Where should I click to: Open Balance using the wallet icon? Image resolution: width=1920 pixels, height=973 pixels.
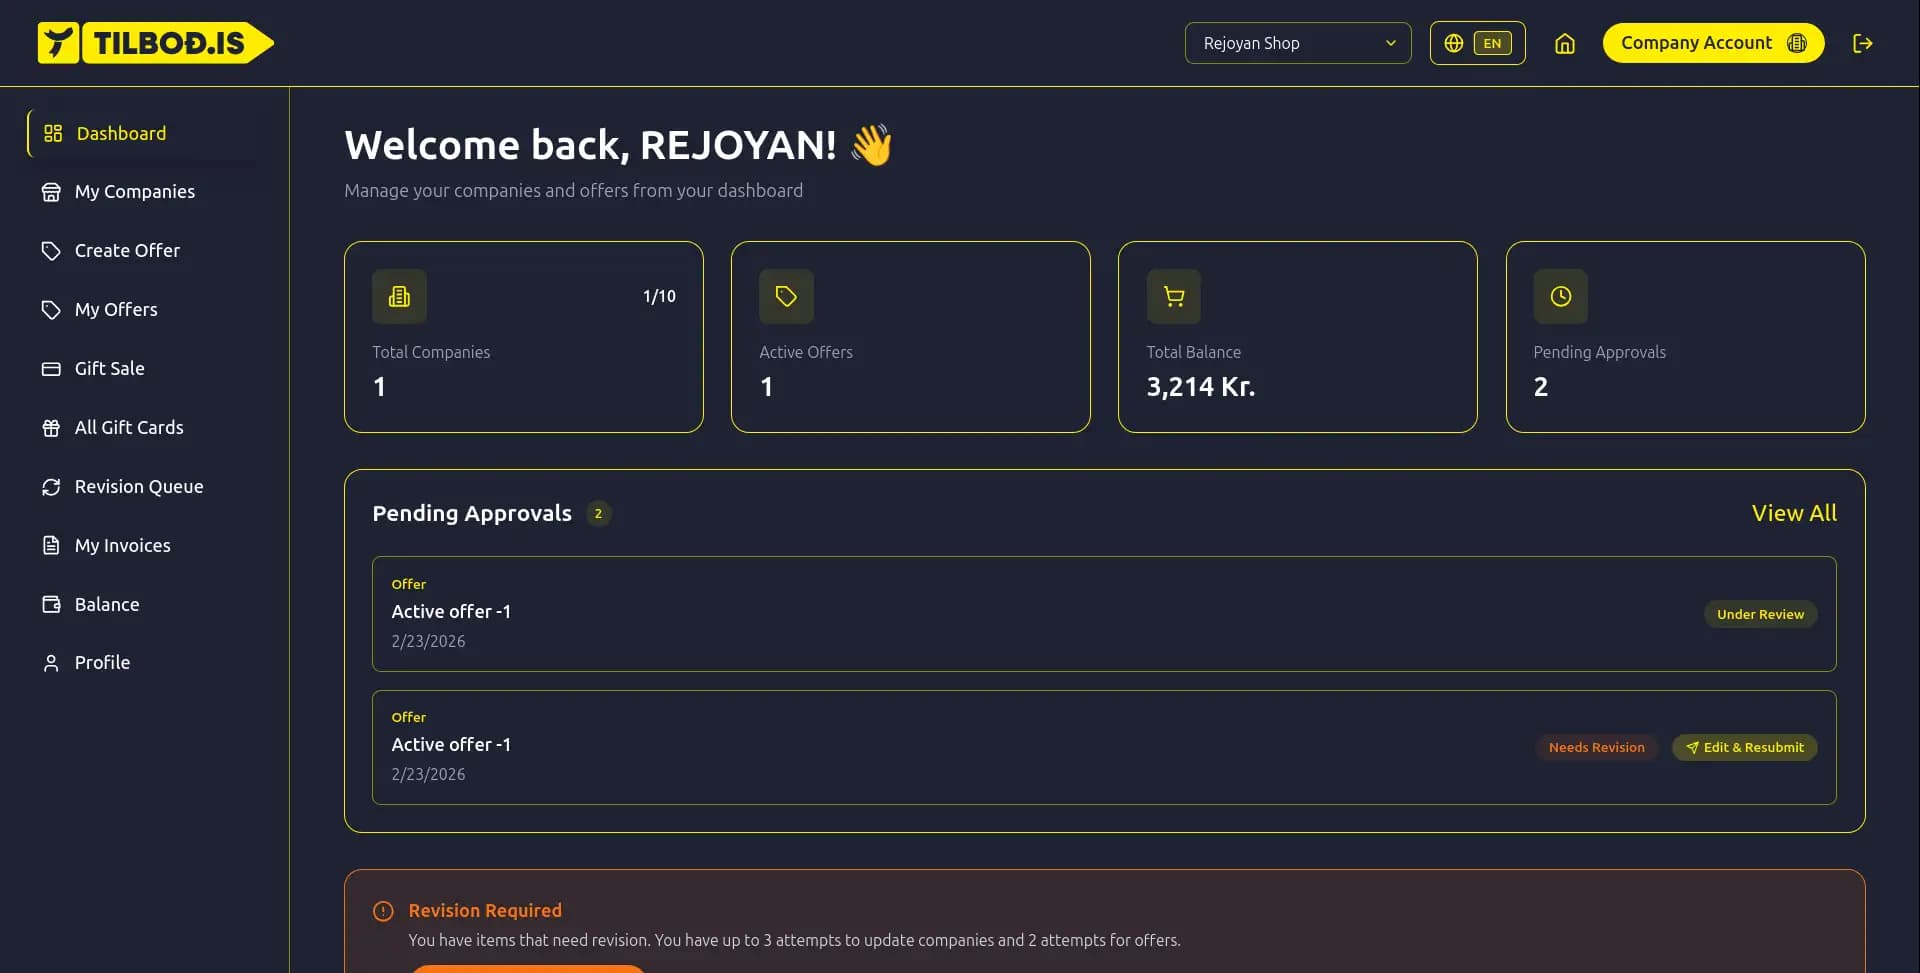click(52, 604)
